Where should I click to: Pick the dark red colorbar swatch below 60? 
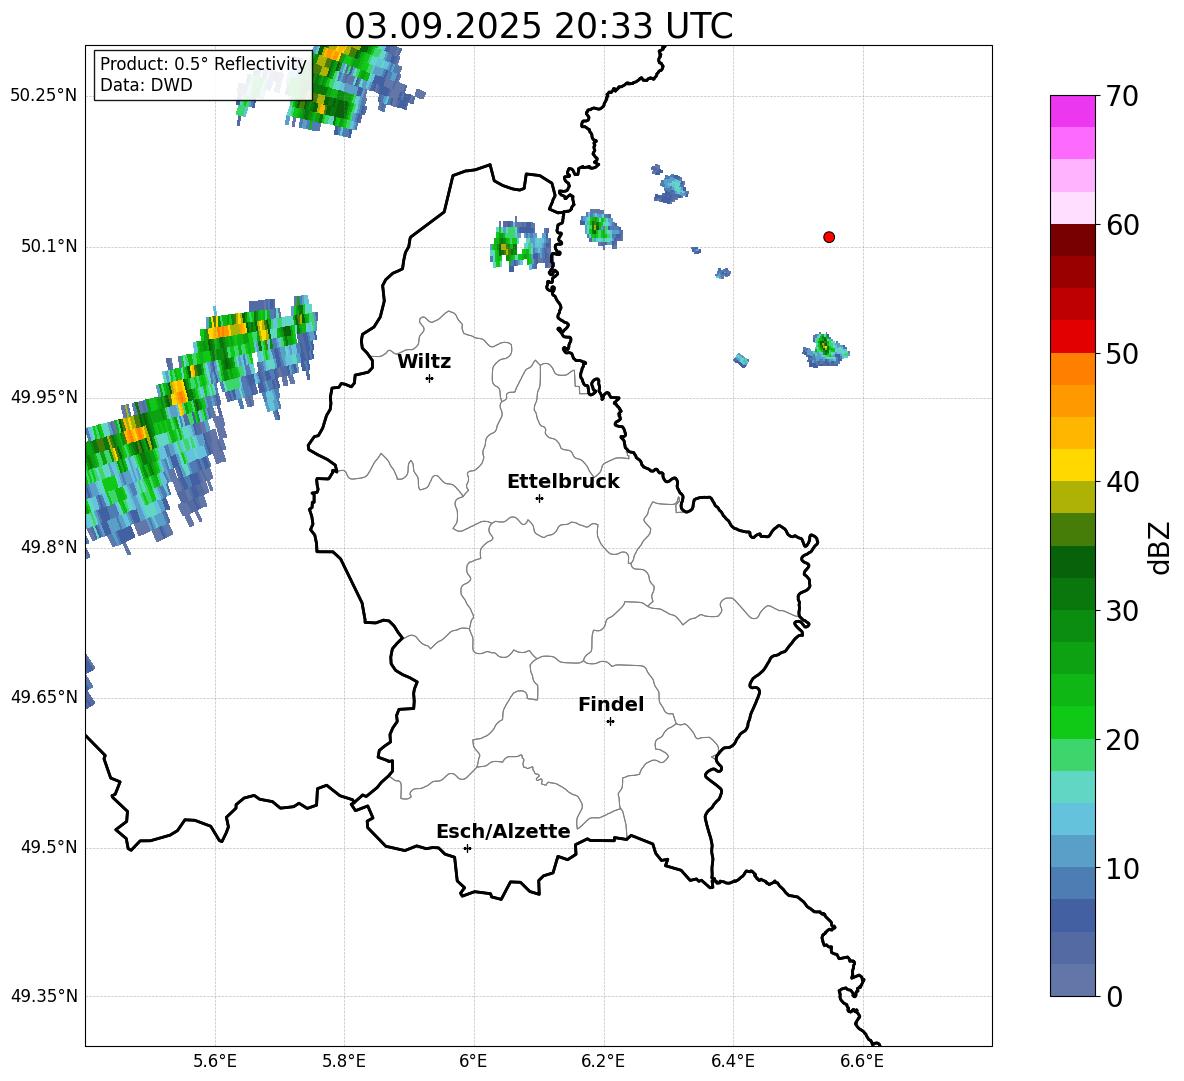pos(1072,240)
